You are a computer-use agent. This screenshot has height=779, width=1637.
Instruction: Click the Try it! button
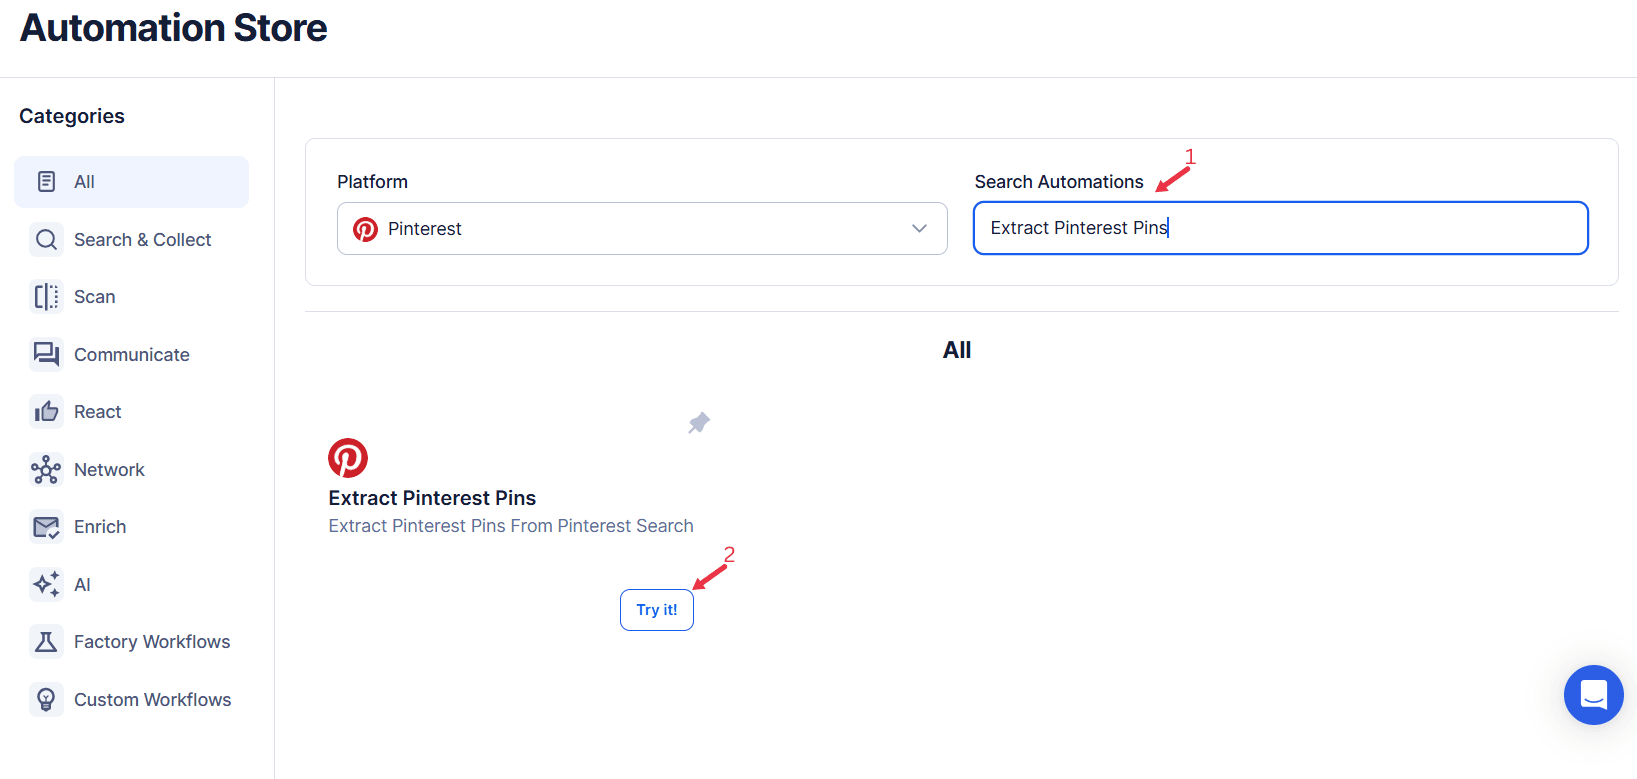click(x=656, y=609)
